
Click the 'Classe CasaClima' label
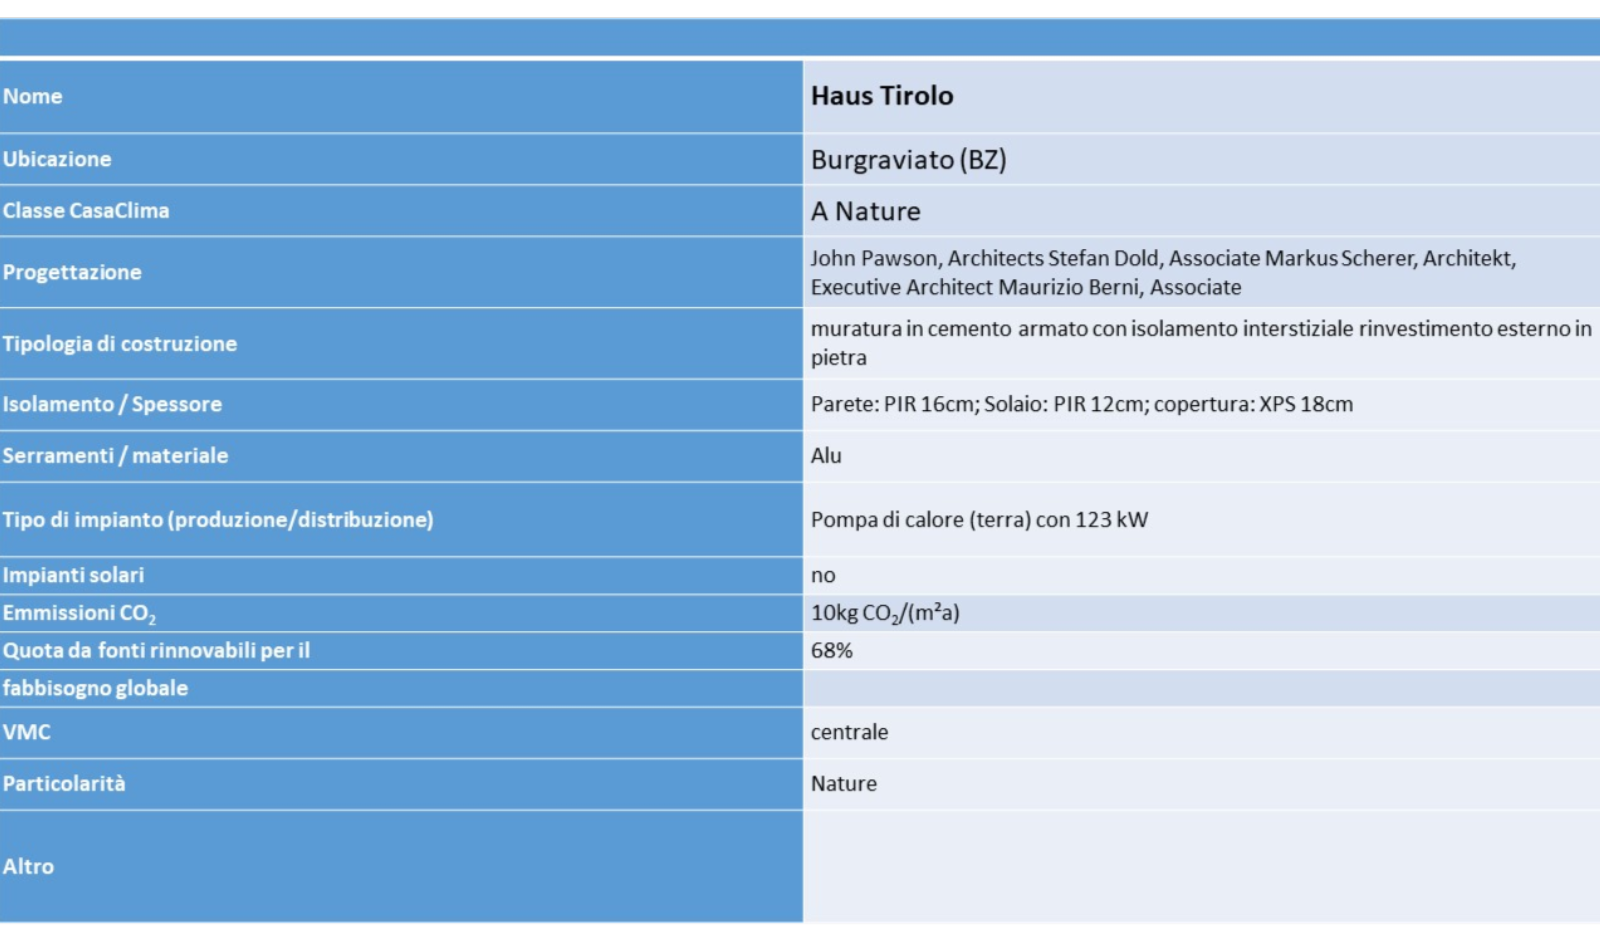click(86, 211)
